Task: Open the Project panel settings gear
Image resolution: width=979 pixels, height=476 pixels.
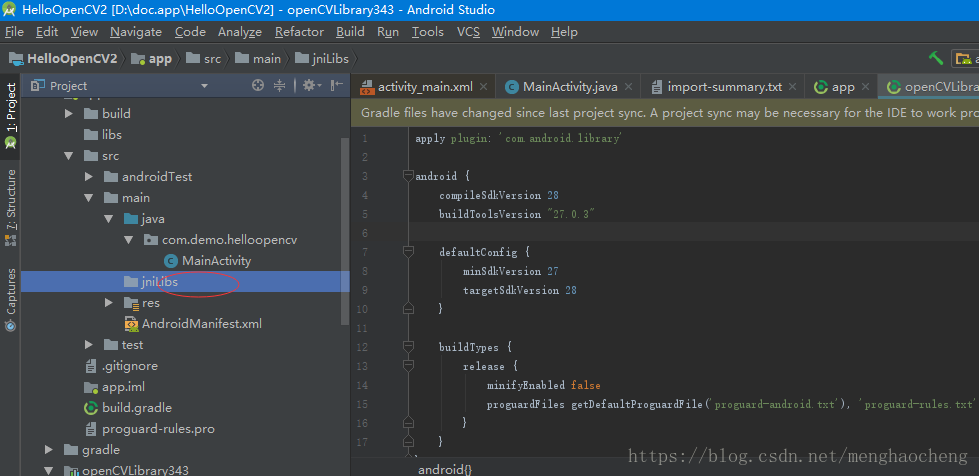Action: [311, 86]
